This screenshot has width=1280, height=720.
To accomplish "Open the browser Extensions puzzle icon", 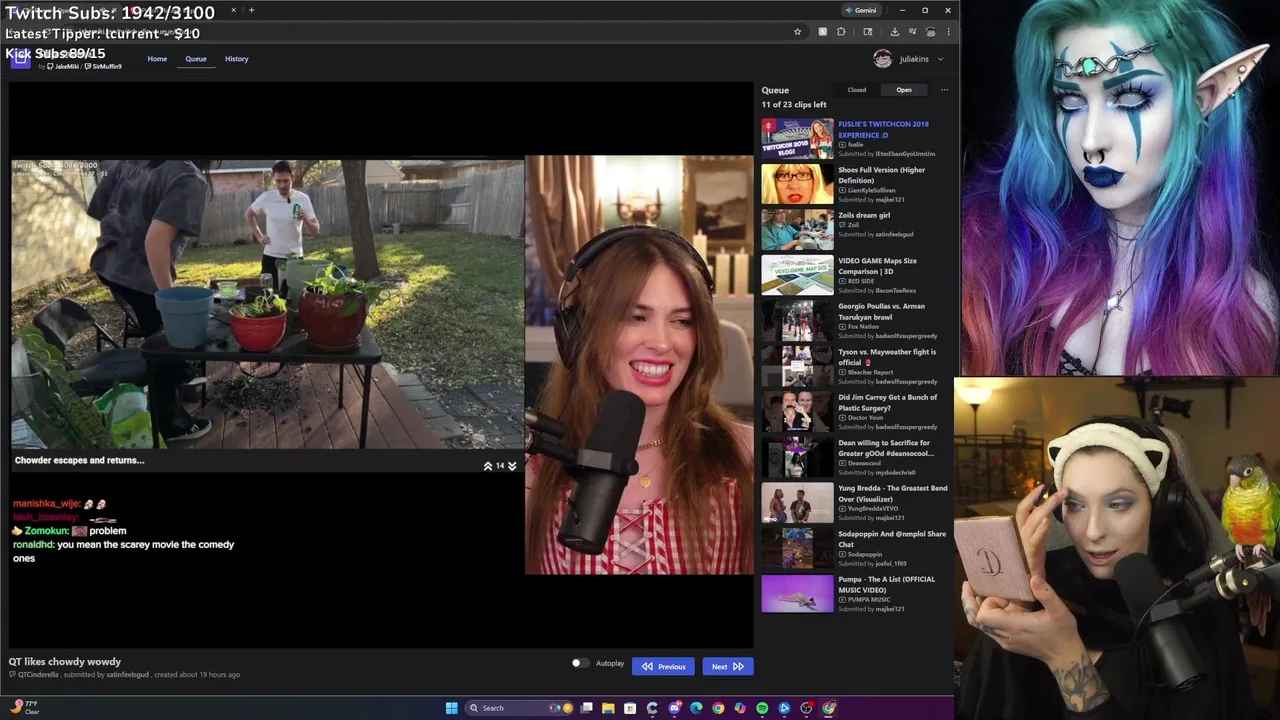I will (x=841, y=32).
